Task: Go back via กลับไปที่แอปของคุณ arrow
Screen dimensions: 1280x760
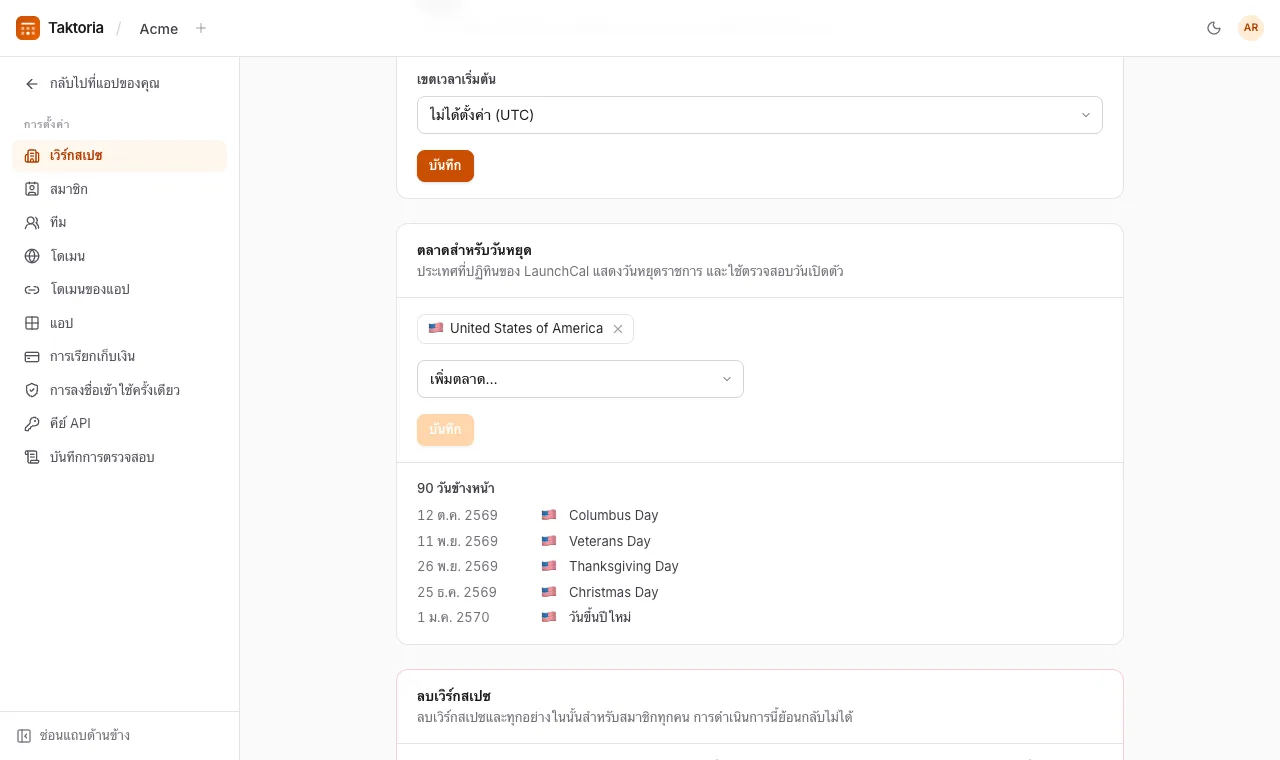Action: (x=32, y=84)
